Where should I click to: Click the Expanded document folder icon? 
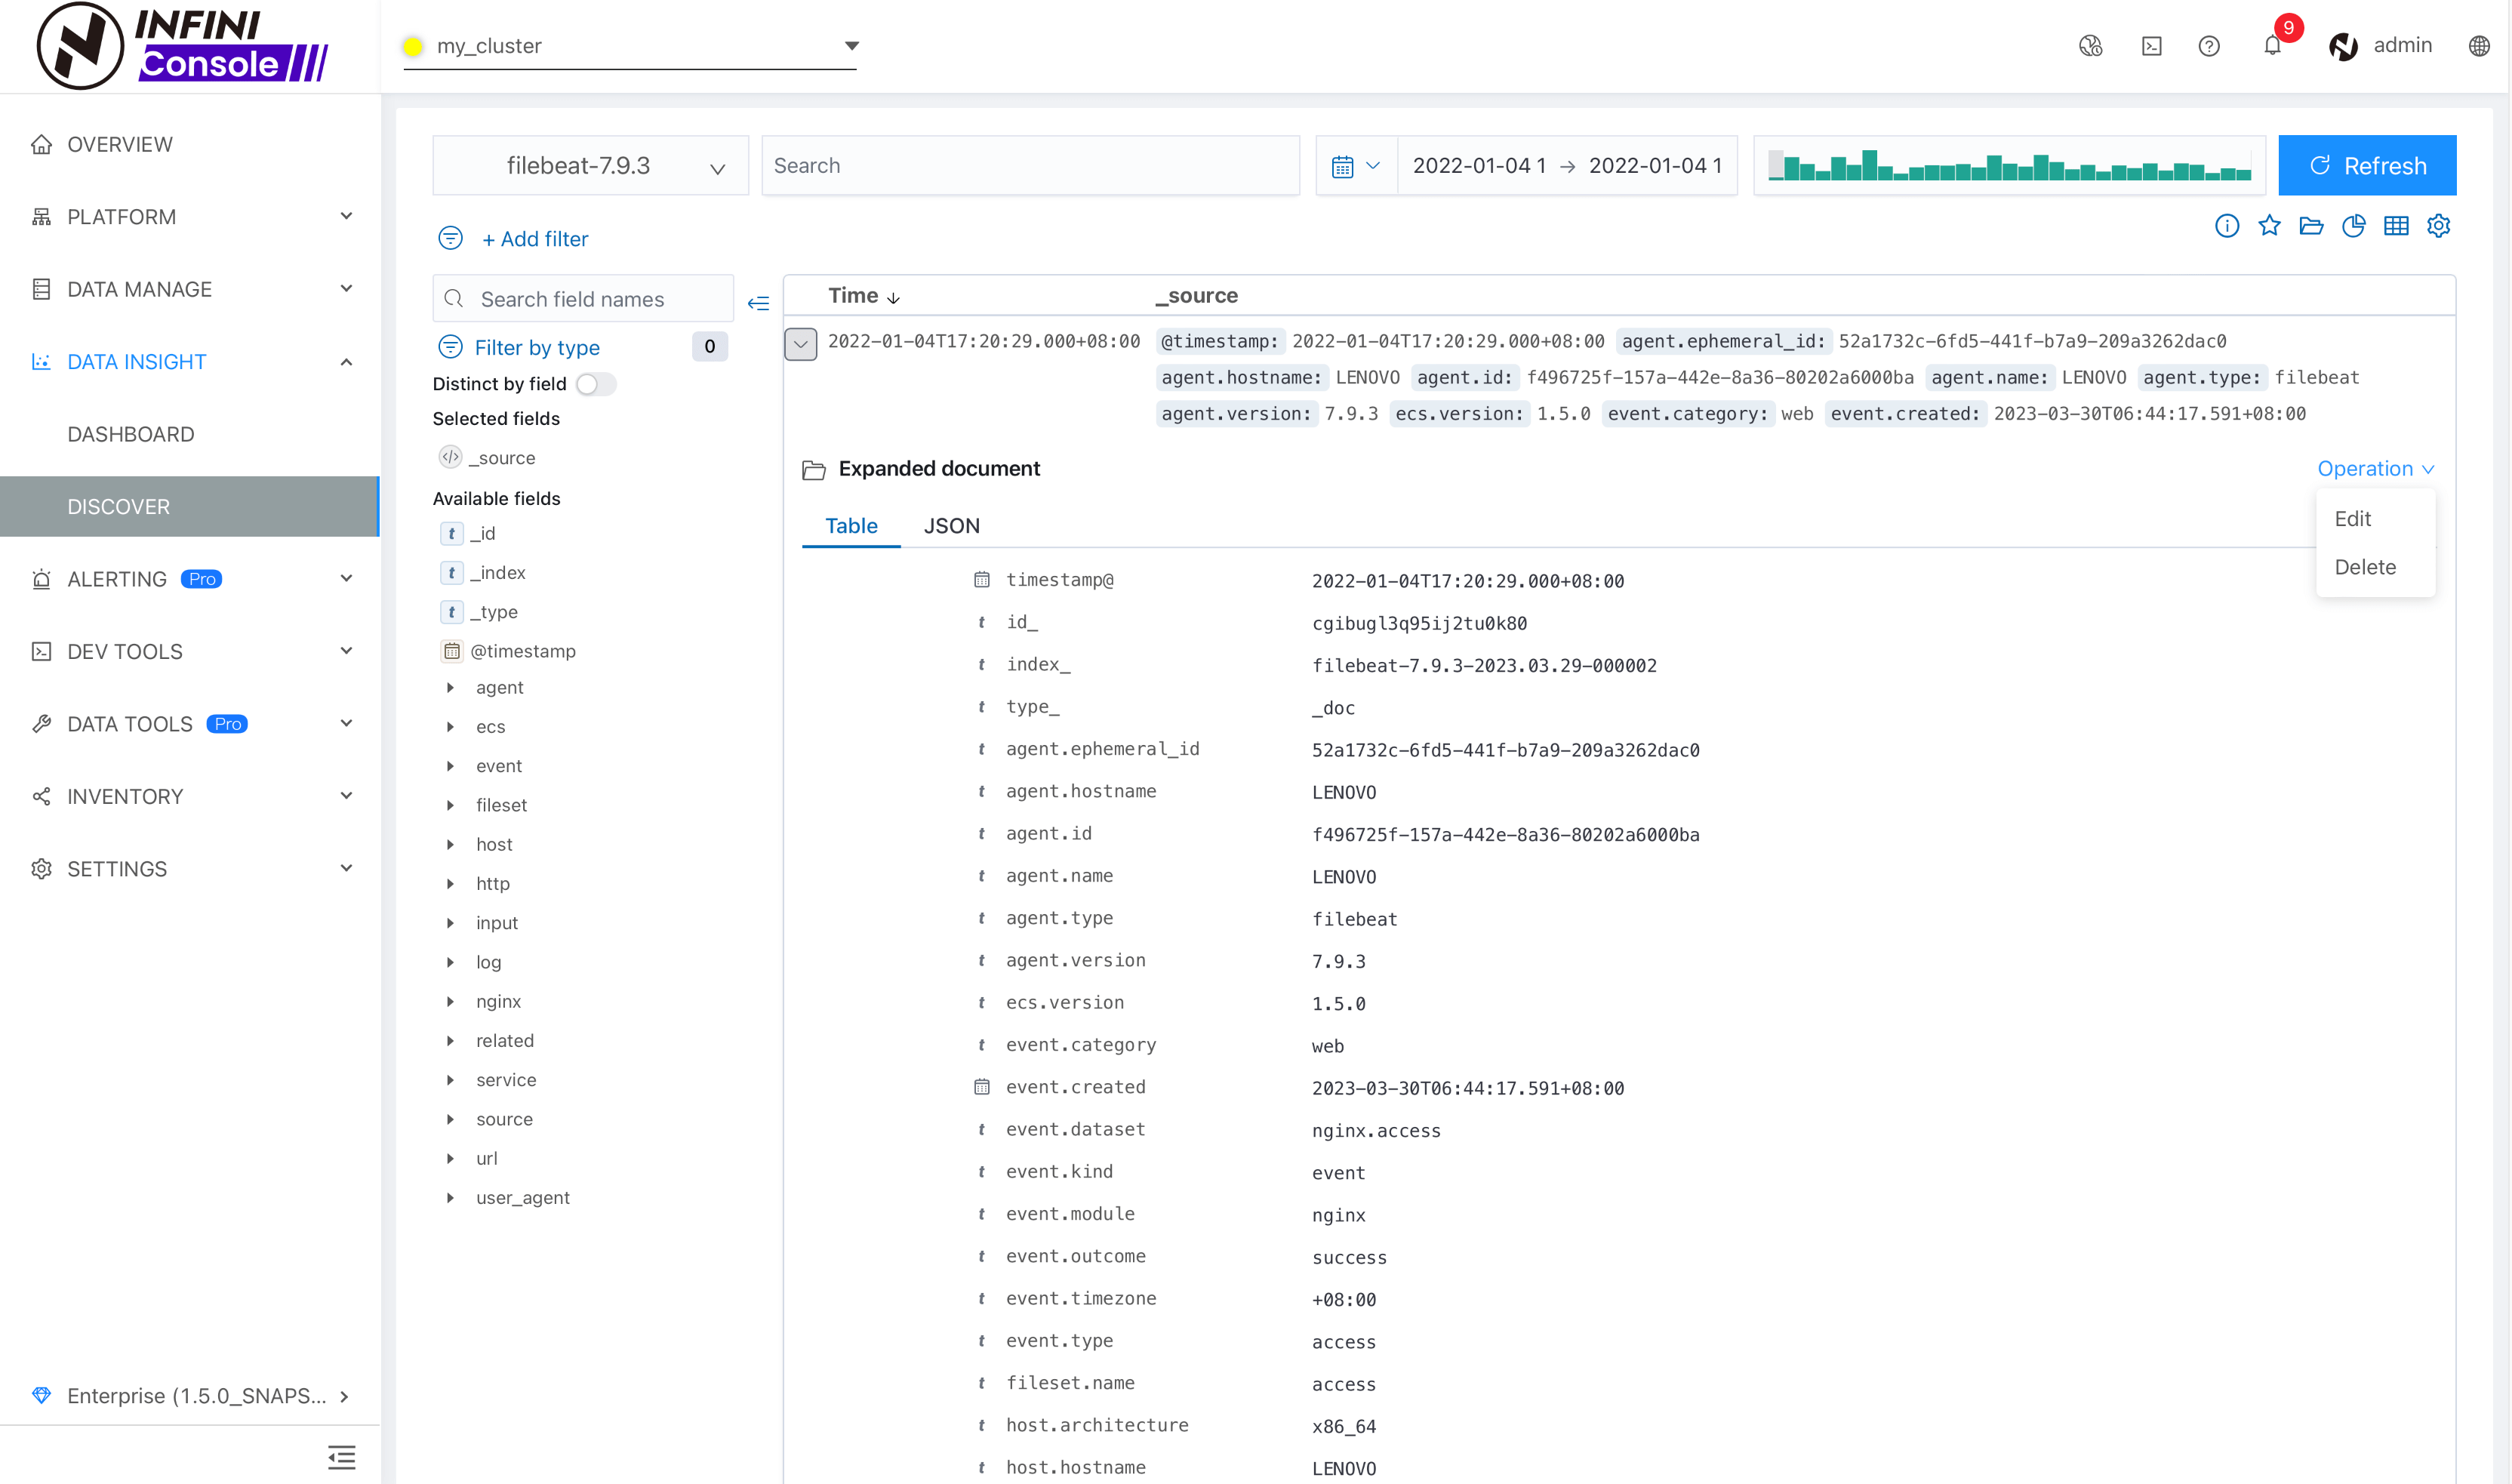(x=814, y=469)
